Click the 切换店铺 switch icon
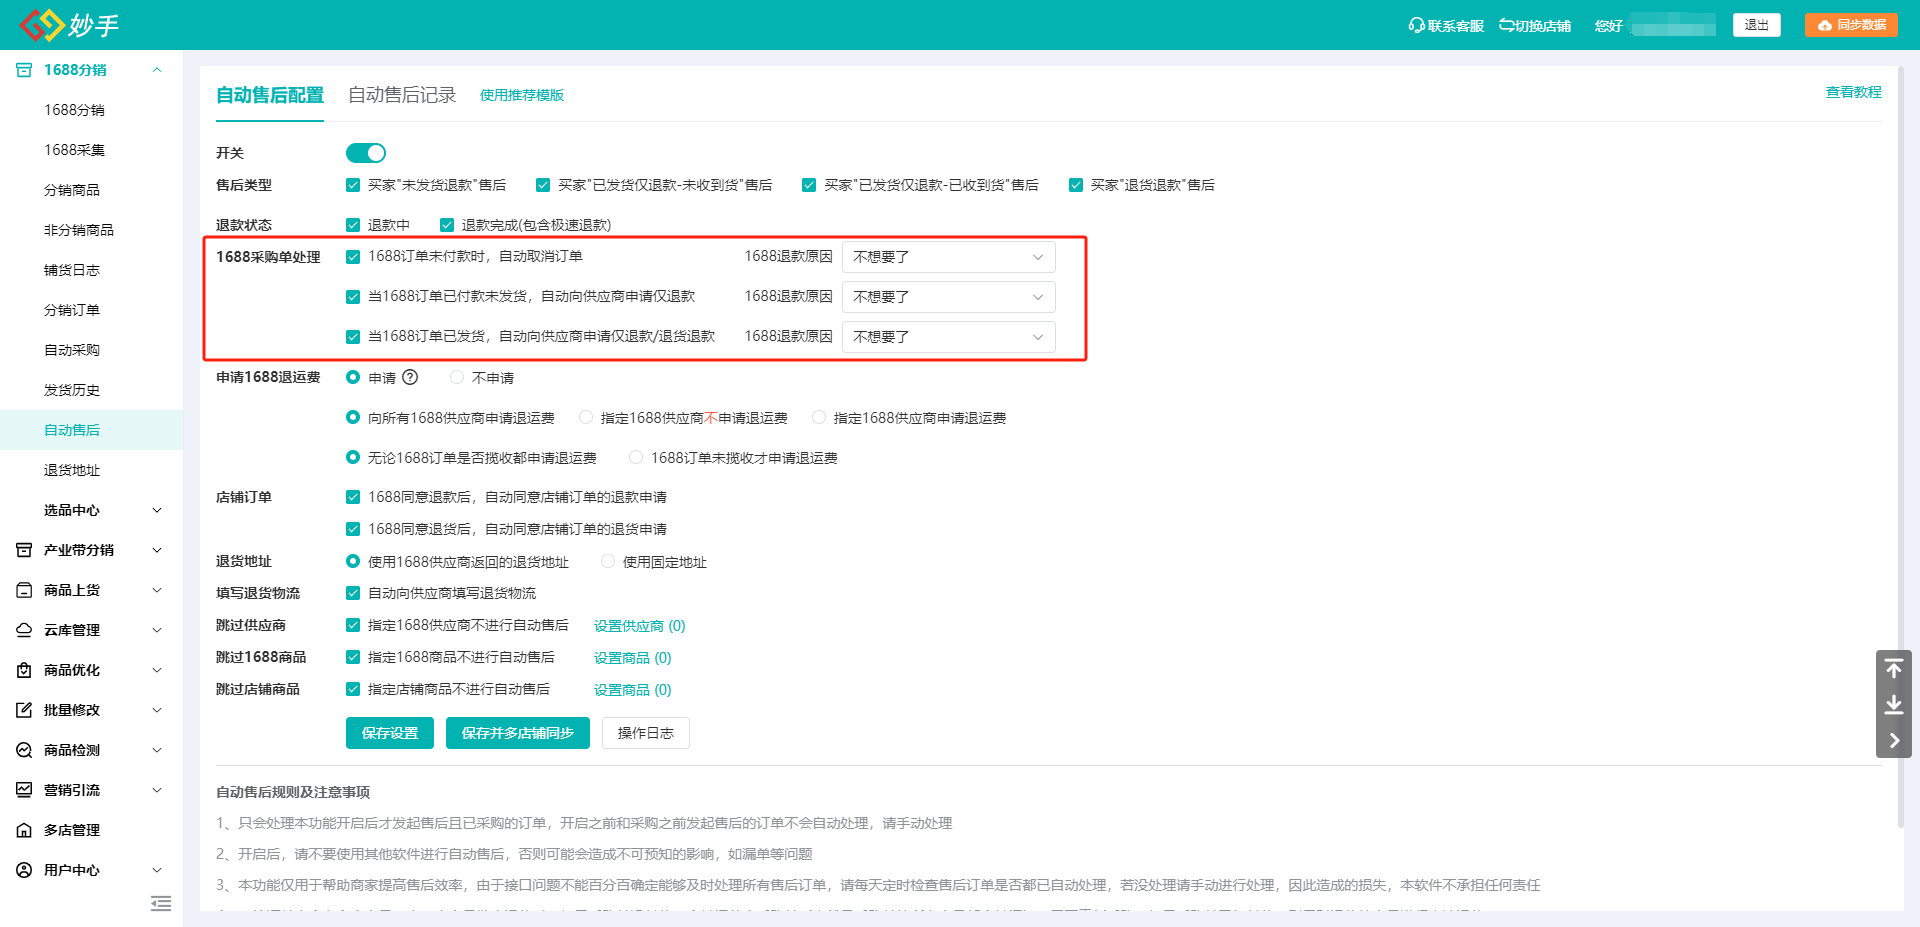1920x927 pixels. point(1506,25)
